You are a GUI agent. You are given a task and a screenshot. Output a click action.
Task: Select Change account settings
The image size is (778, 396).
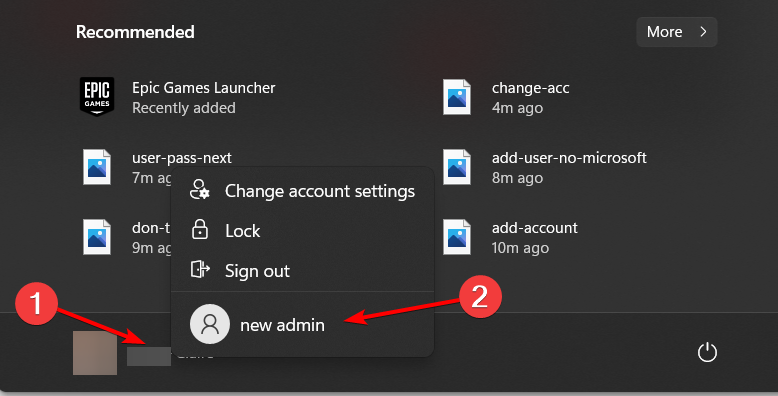pos(303,191)
